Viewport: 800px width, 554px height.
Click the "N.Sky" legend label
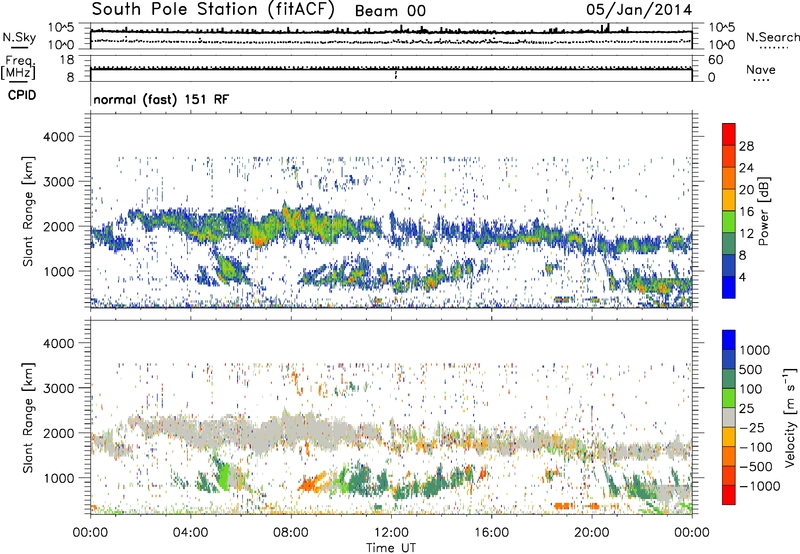coord(19,37)
